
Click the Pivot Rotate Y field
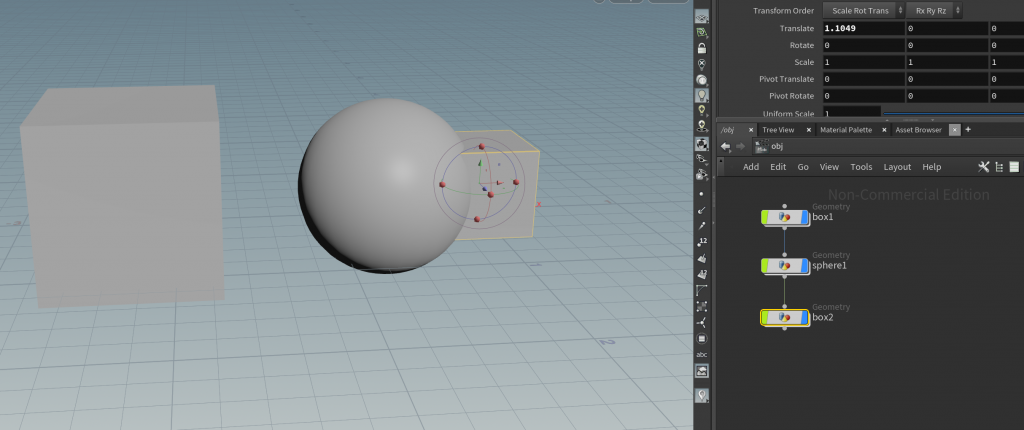click(947, 96)
